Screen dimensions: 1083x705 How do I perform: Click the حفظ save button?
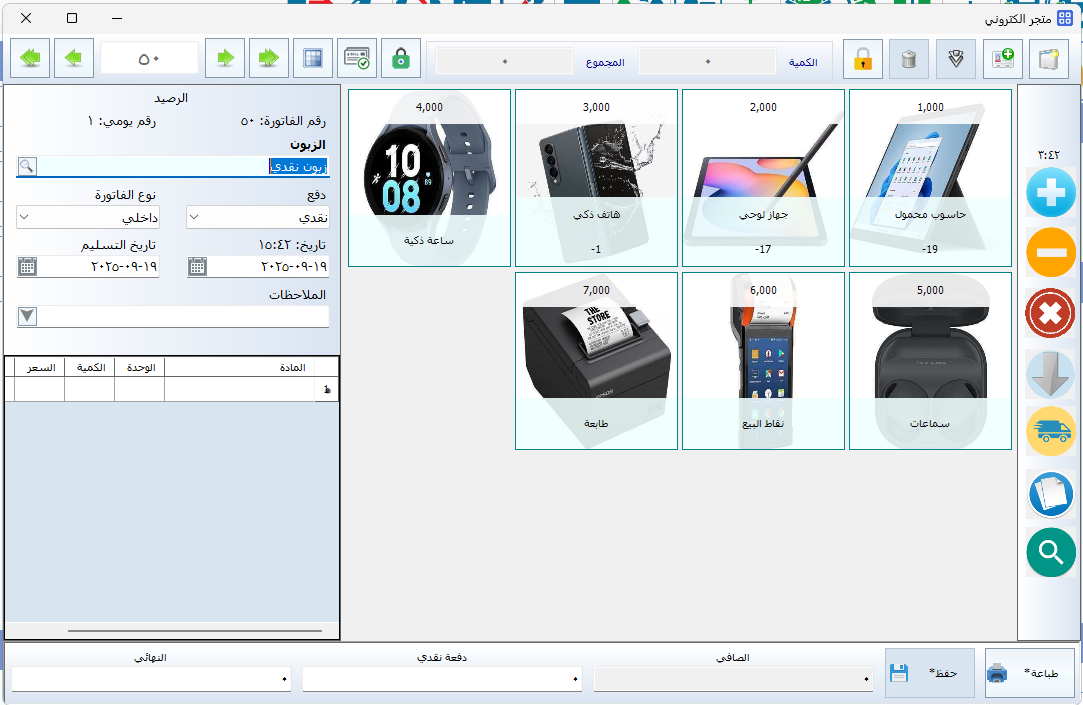click(x=929, y=673)
